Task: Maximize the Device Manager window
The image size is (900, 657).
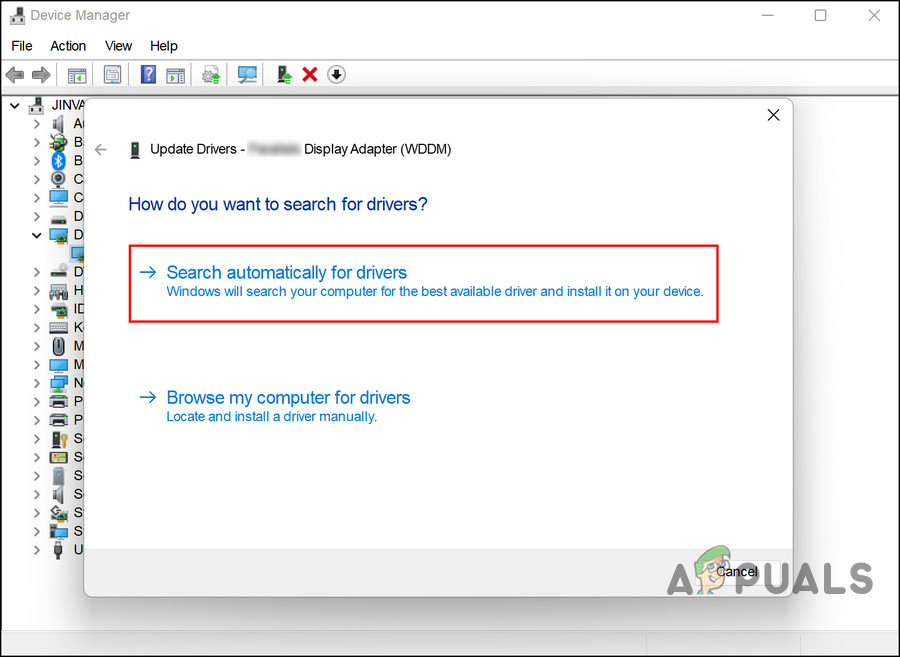Action: [x=821, y=15]
